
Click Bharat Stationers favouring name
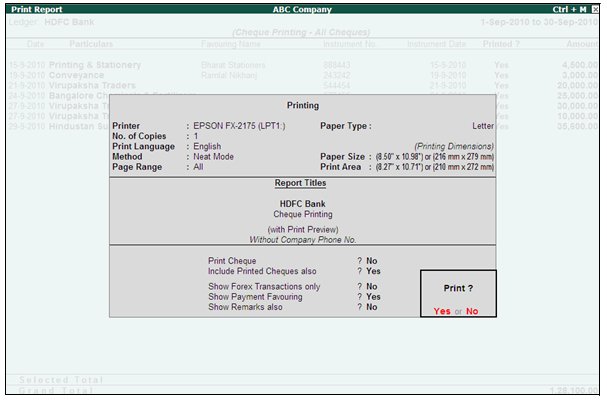[x=233, y=65]
